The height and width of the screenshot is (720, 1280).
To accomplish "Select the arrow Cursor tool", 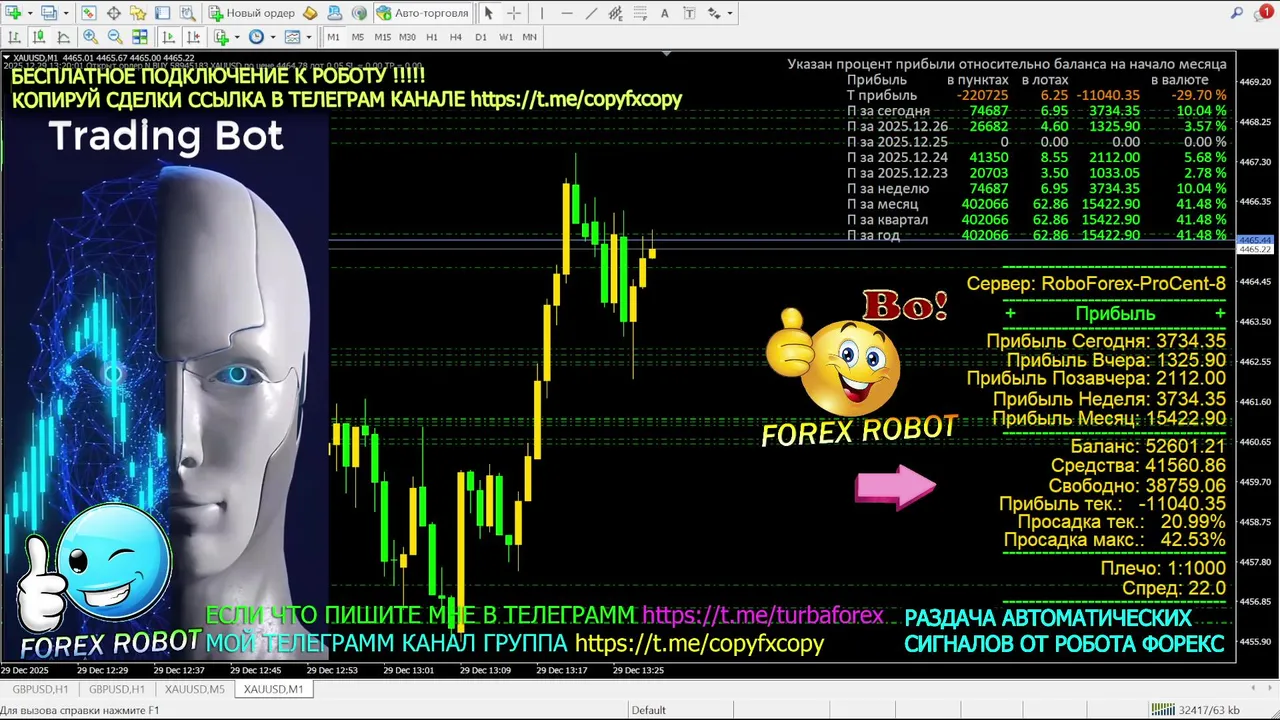I will click(x=489, y=13).
